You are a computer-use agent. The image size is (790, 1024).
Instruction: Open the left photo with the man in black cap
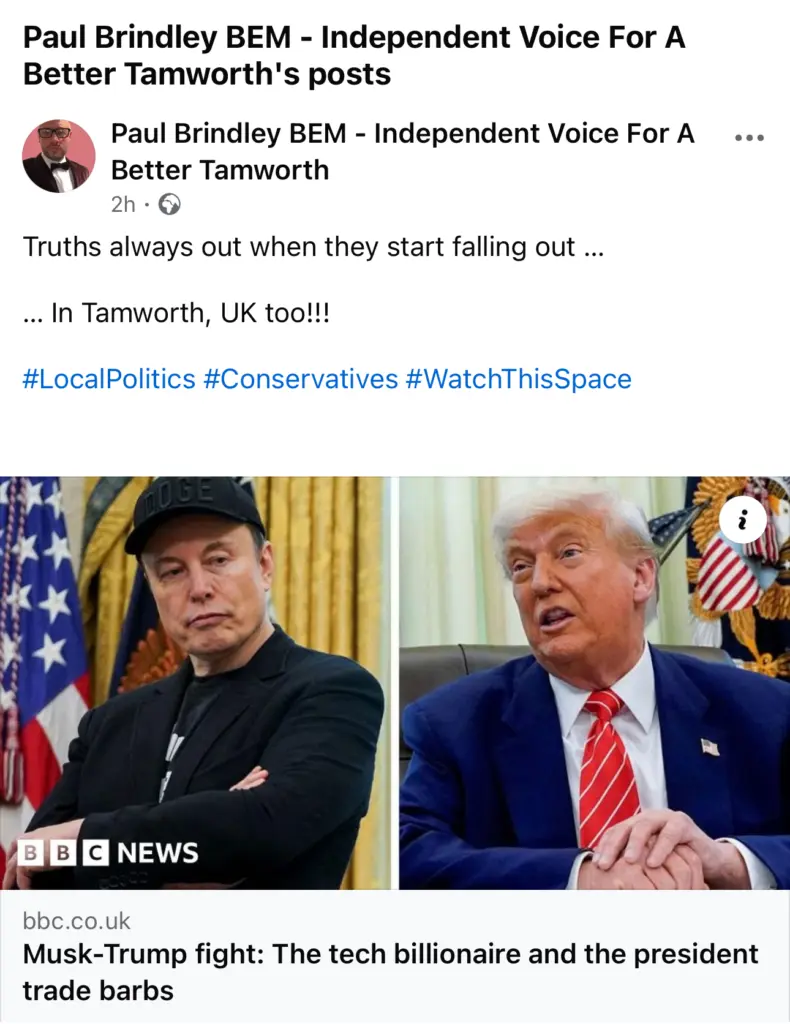pos(194,683)
